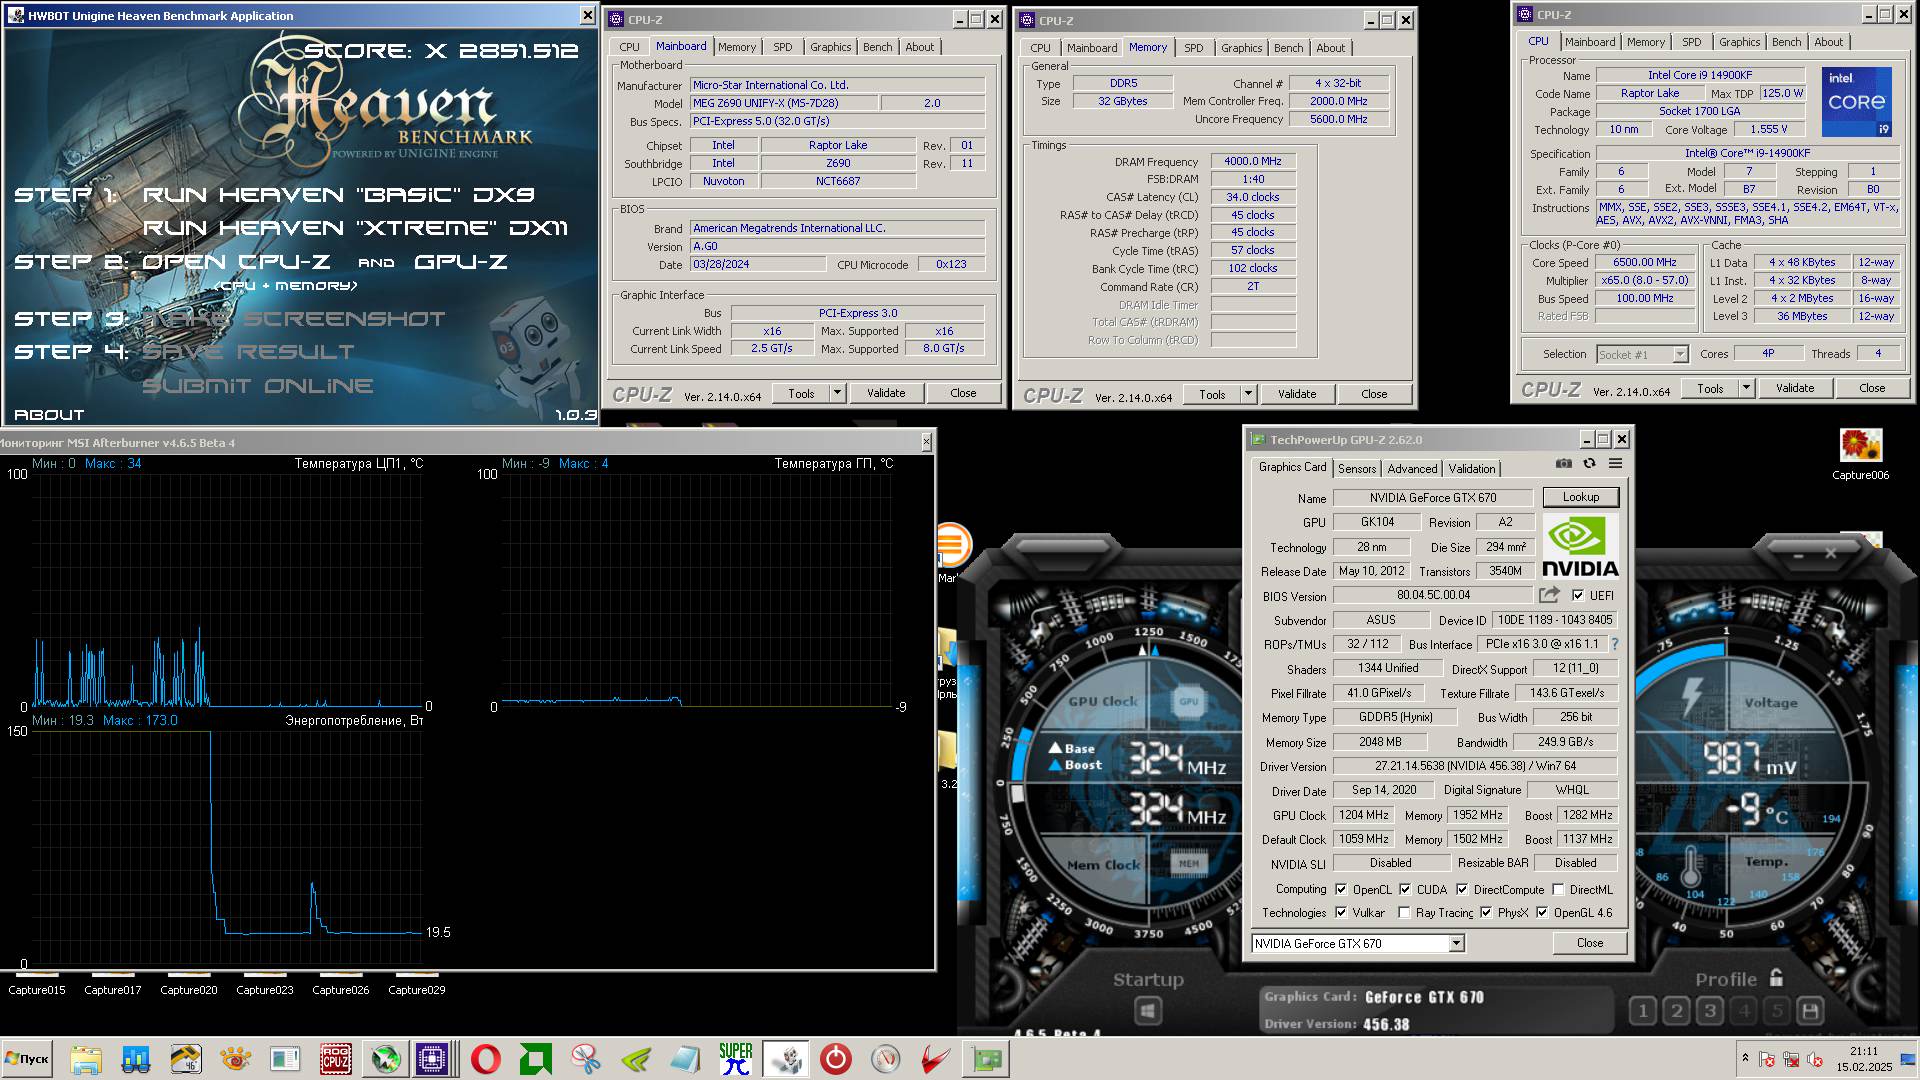Click the GPU-Z refresh icon
The width and height of the screenshot is (1920, 1080).
click(1589, 464)
